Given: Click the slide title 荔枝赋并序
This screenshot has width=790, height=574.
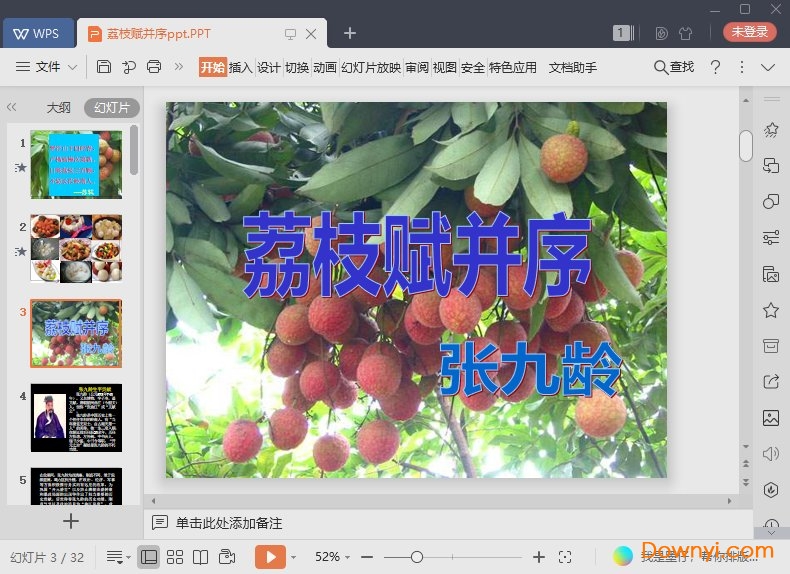Looking at the screenshot, I should [x=417, y=254].
